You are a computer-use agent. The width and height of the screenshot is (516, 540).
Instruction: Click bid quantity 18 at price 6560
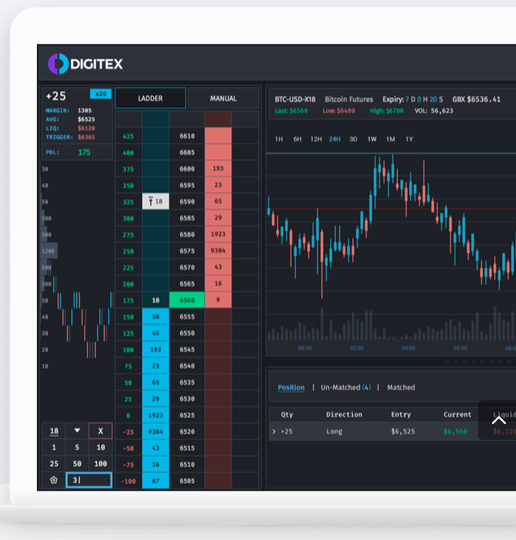[156, 300]
